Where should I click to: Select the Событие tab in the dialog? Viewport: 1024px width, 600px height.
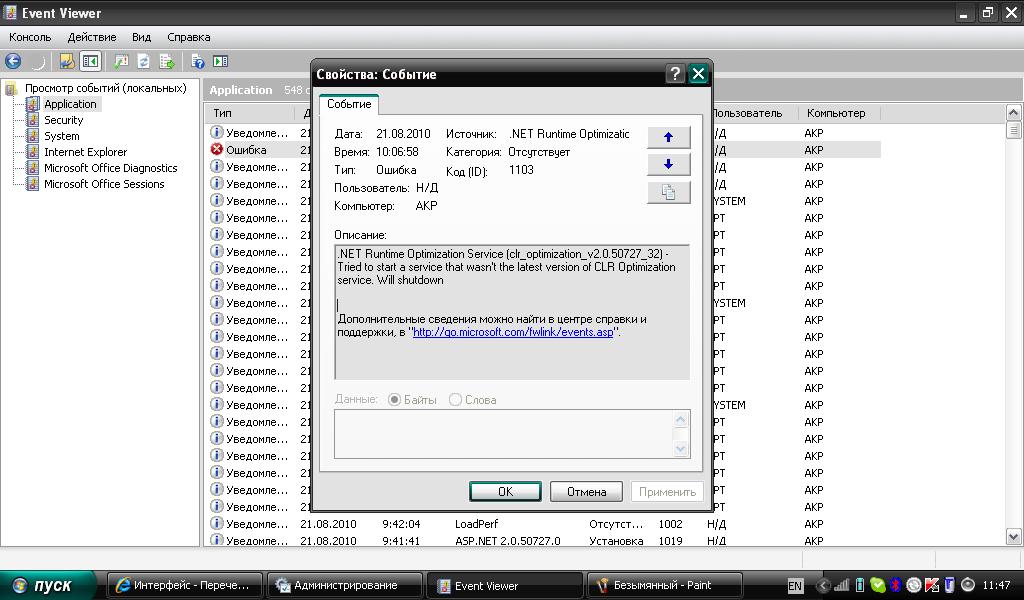pos(349,104)
